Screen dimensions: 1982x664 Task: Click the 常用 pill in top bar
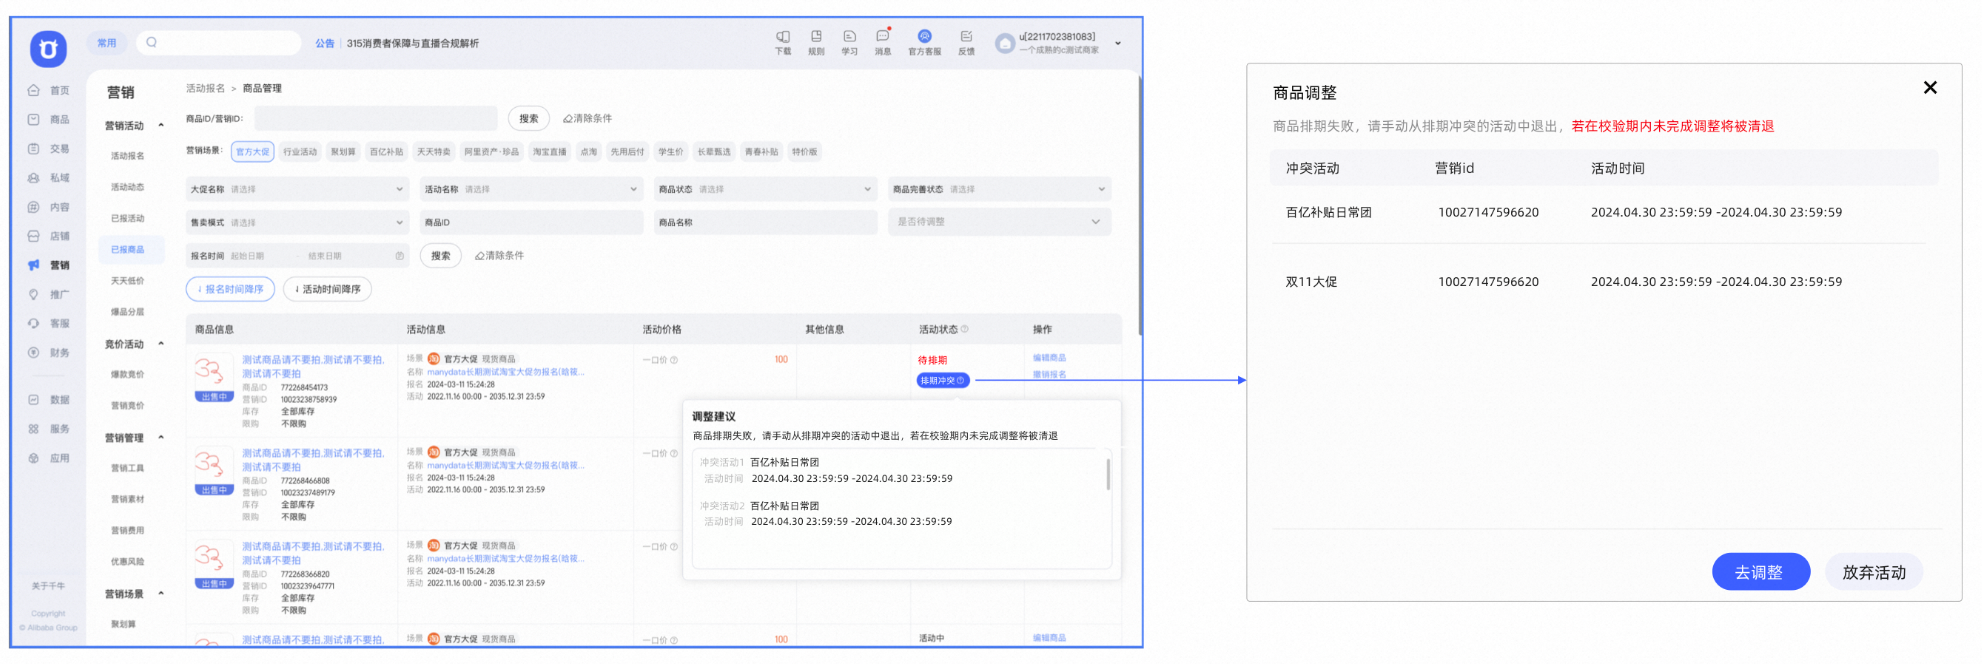(107, 43)
